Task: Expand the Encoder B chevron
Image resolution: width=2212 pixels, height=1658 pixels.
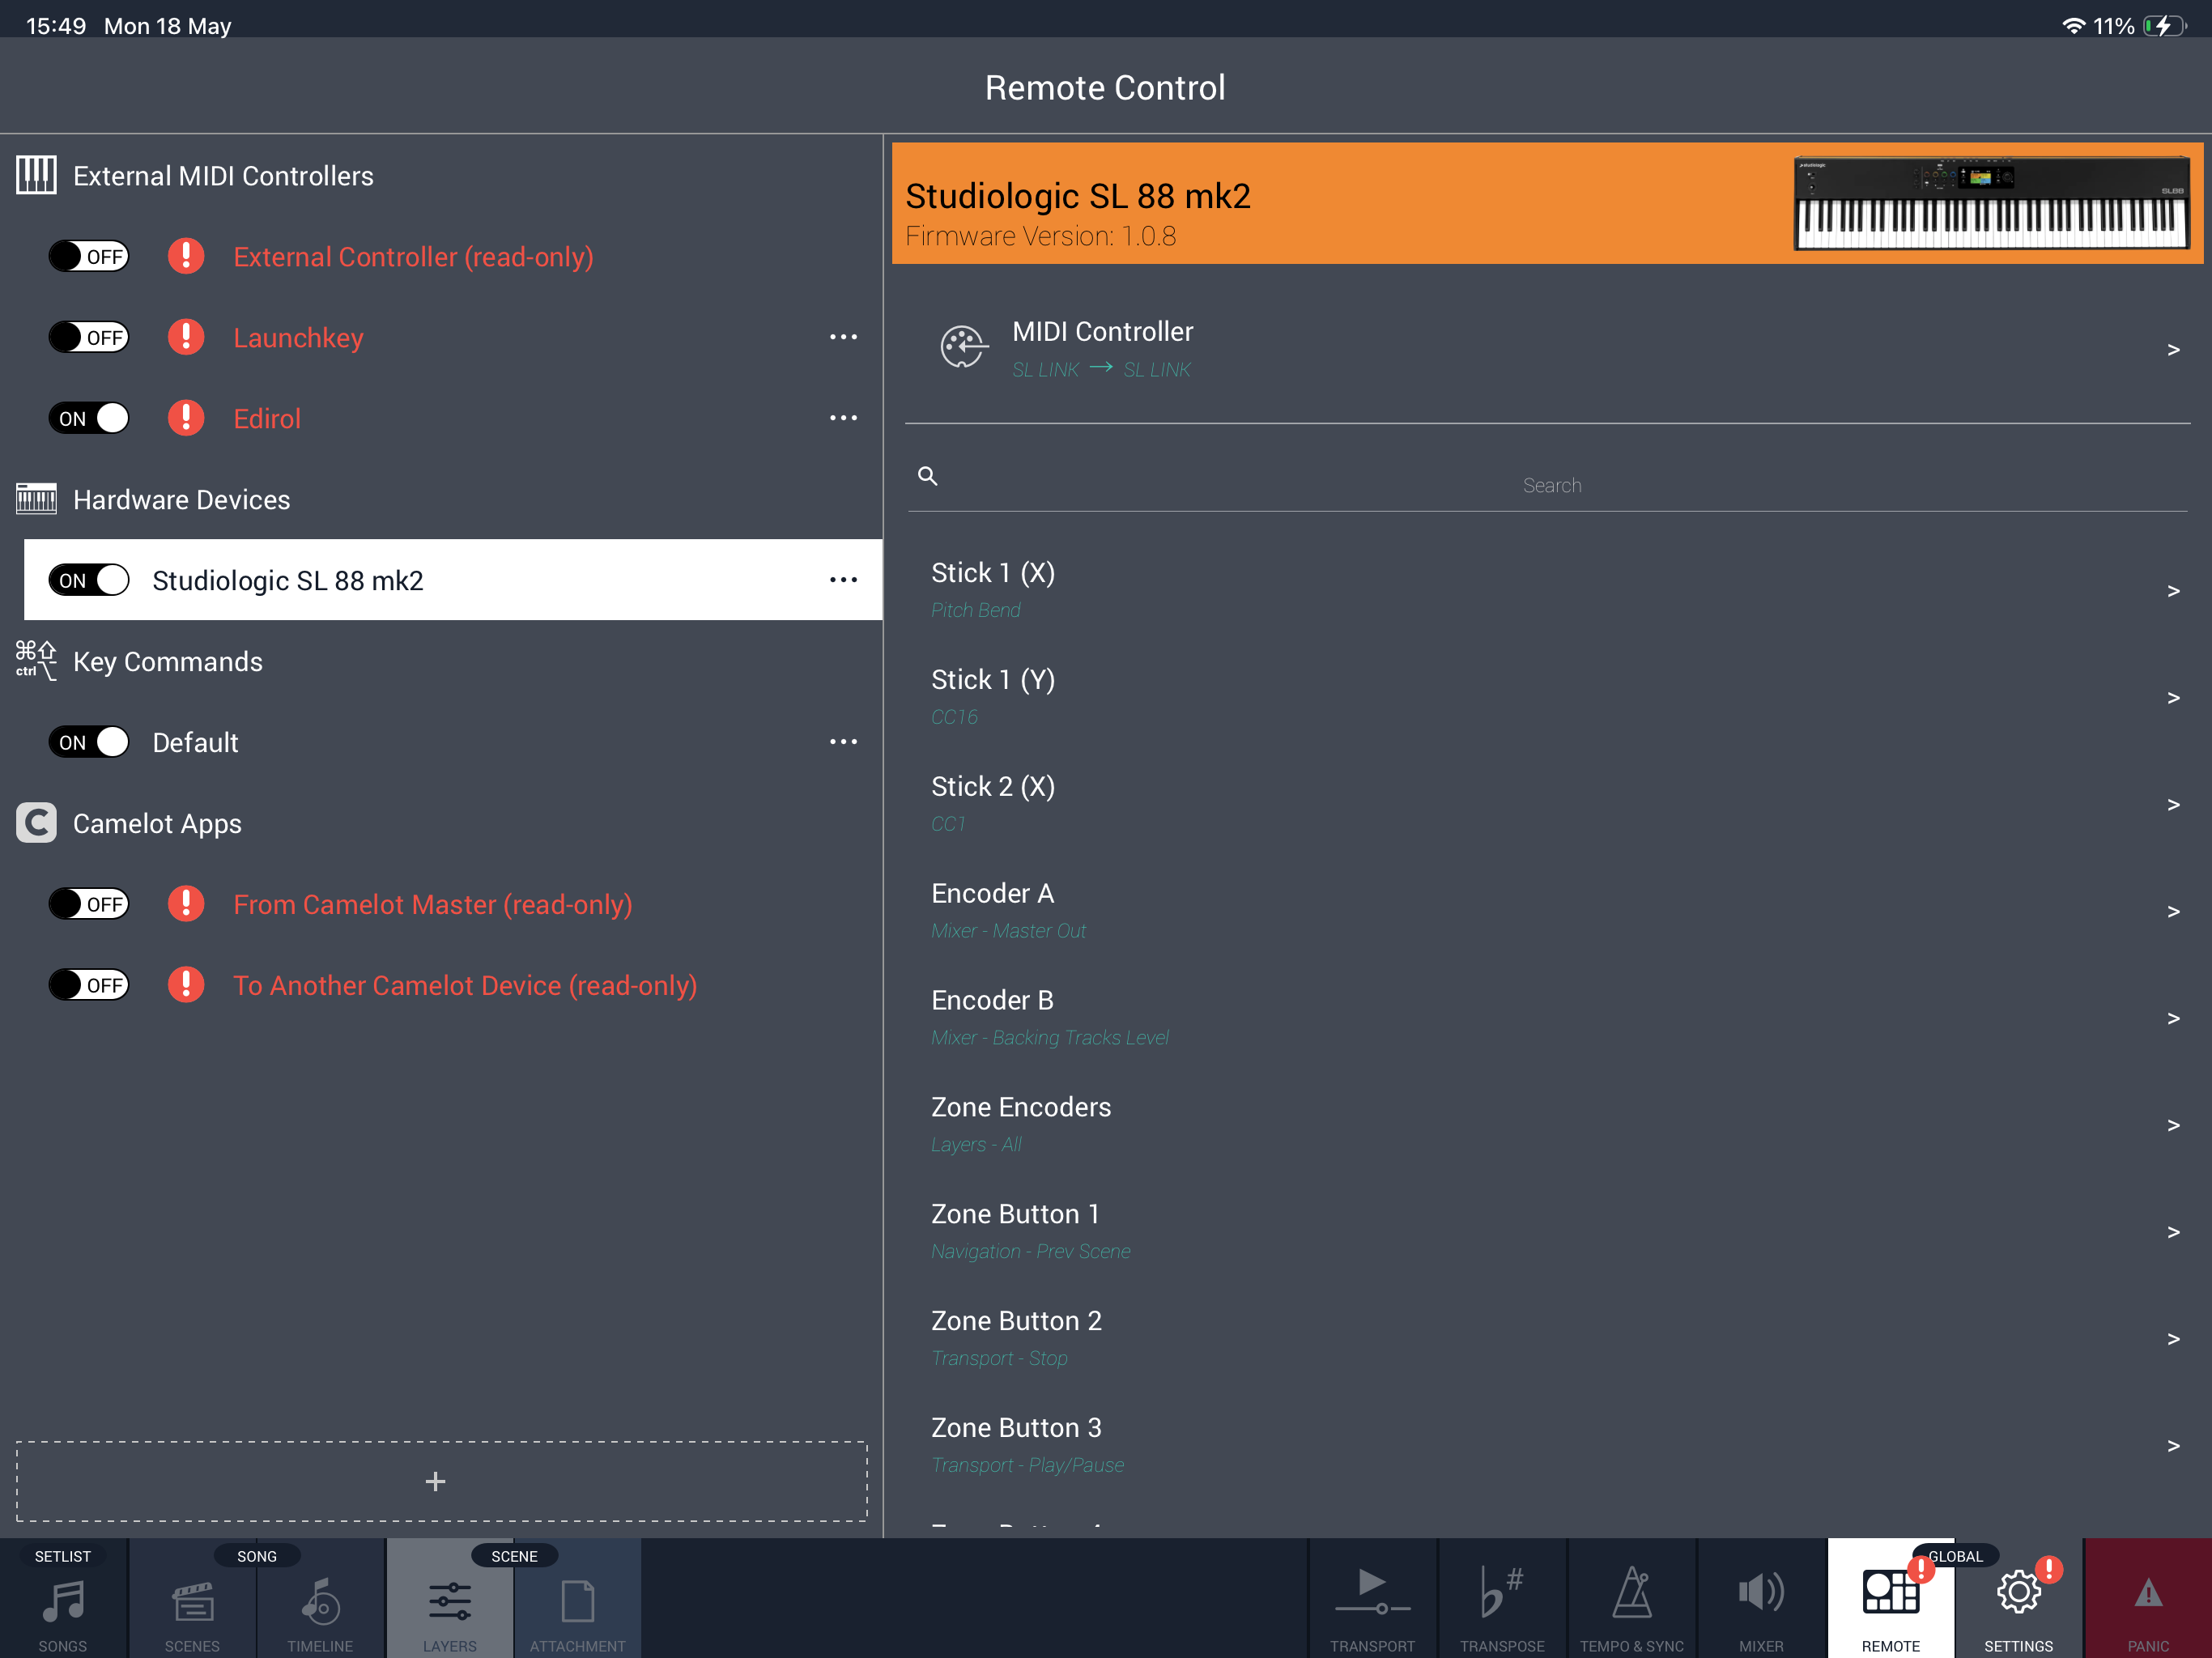Action: [2172, 1019]
